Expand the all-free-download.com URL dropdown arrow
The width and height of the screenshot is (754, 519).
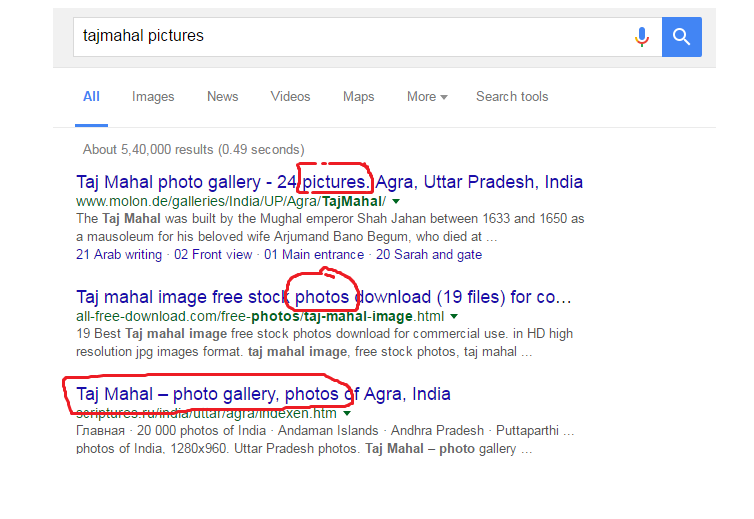coord(454,317)
